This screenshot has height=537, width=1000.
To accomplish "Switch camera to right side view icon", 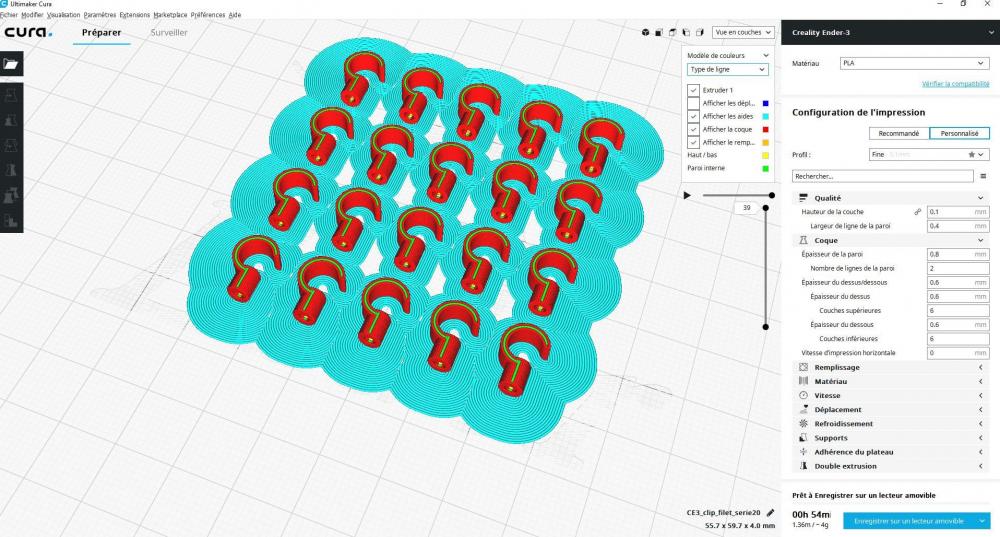I will (700, 33).
